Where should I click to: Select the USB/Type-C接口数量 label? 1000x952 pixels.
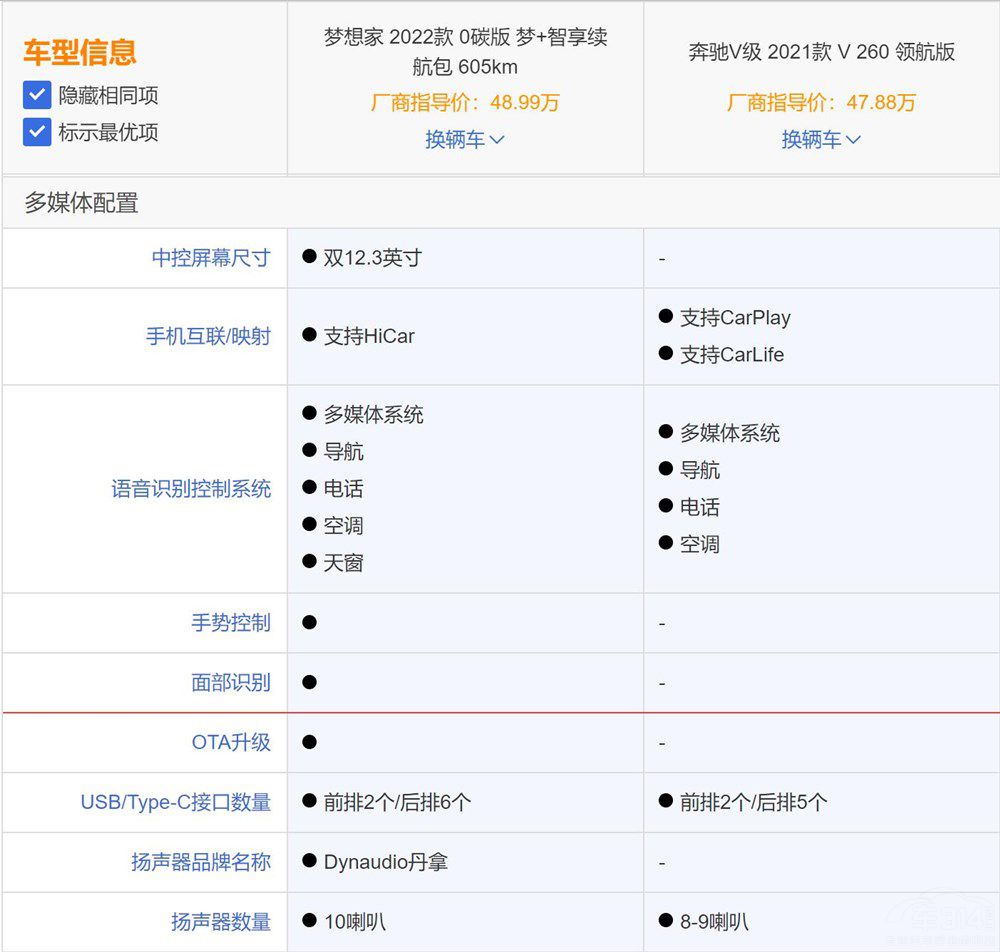coord(175,802)
